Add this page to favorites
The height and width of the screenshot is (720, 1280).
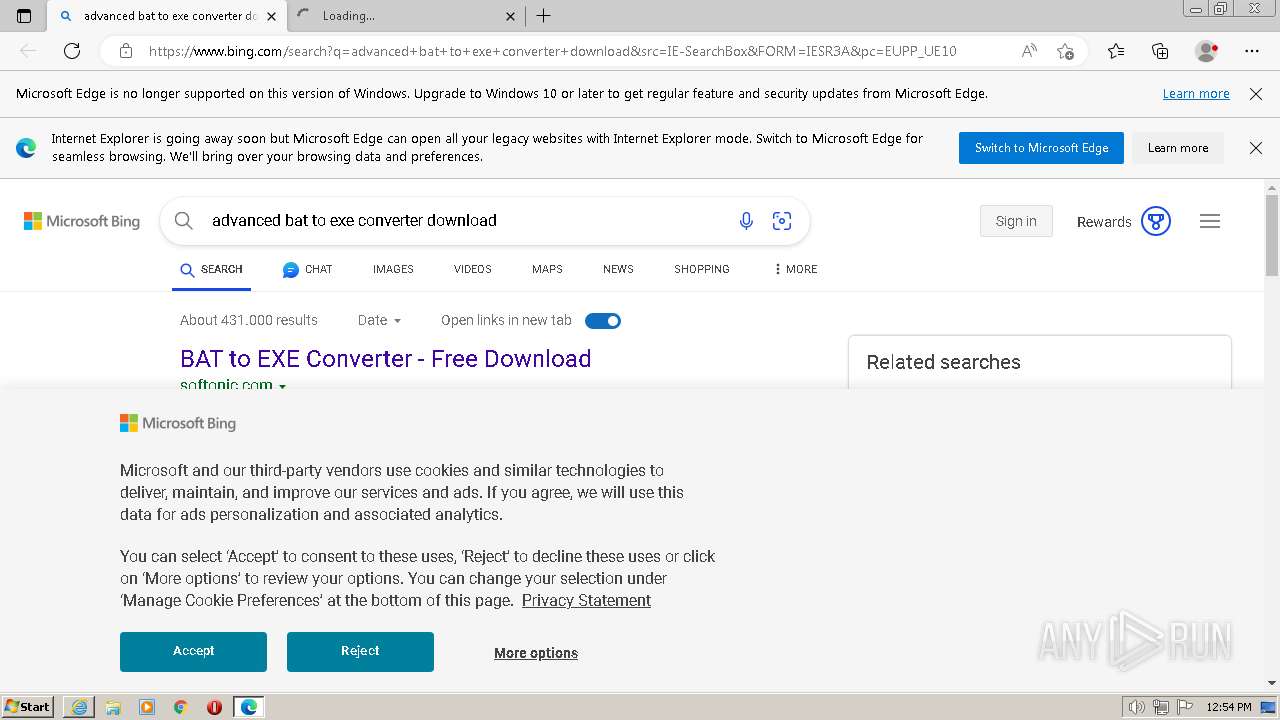(x=1065, y=51)
